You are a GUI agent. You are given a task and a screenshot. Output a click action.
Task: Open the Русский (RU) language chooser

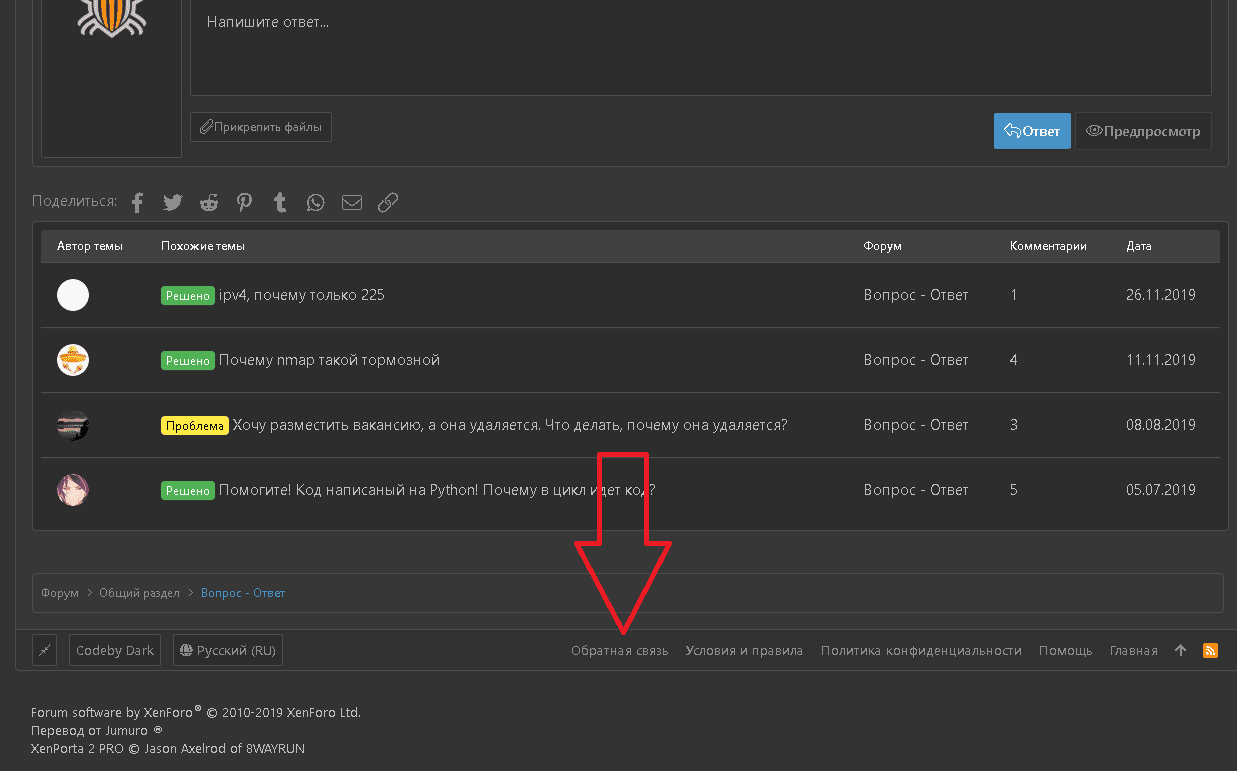click(227, 650)
